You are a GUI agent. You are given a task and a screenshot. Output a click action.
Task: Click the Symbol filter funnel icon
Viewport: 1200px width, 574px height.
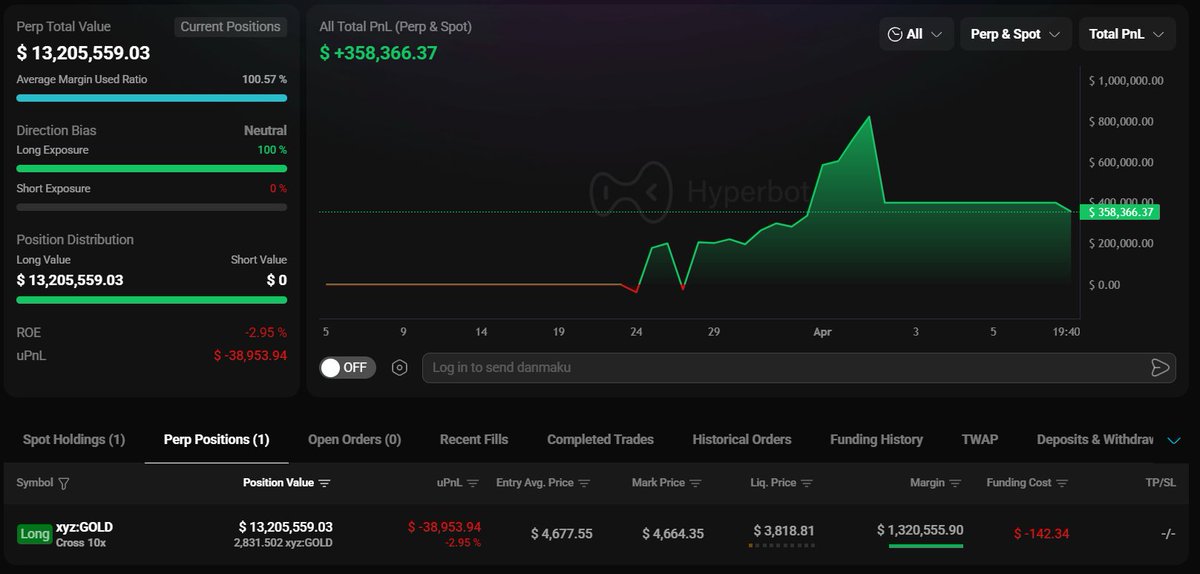click(64, 483)
